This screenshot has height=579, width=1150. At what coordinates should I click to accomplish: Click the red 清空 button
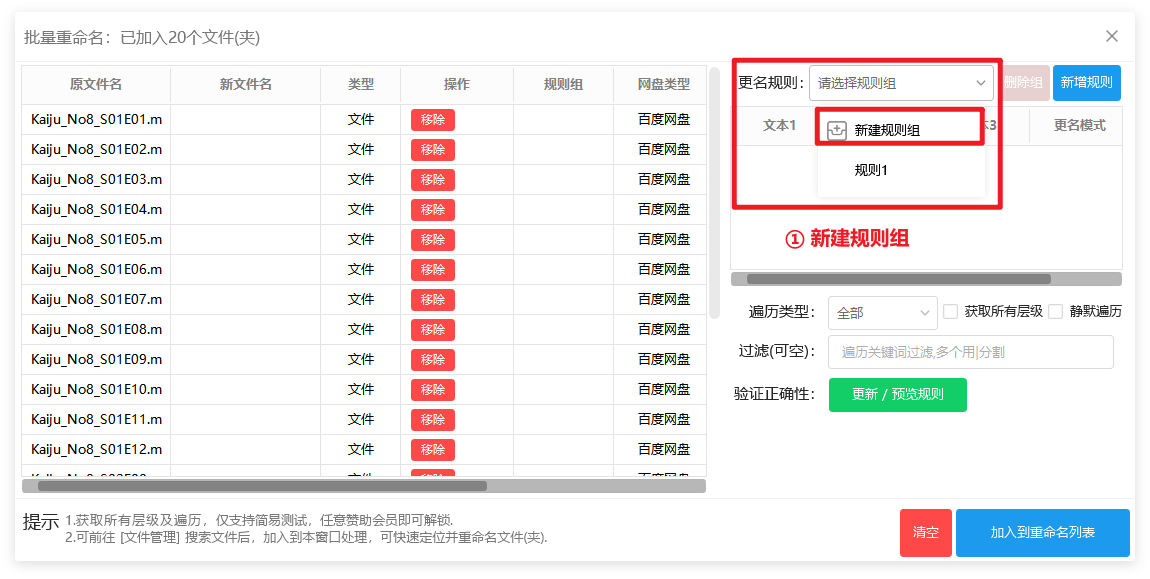tap(925, 532)
